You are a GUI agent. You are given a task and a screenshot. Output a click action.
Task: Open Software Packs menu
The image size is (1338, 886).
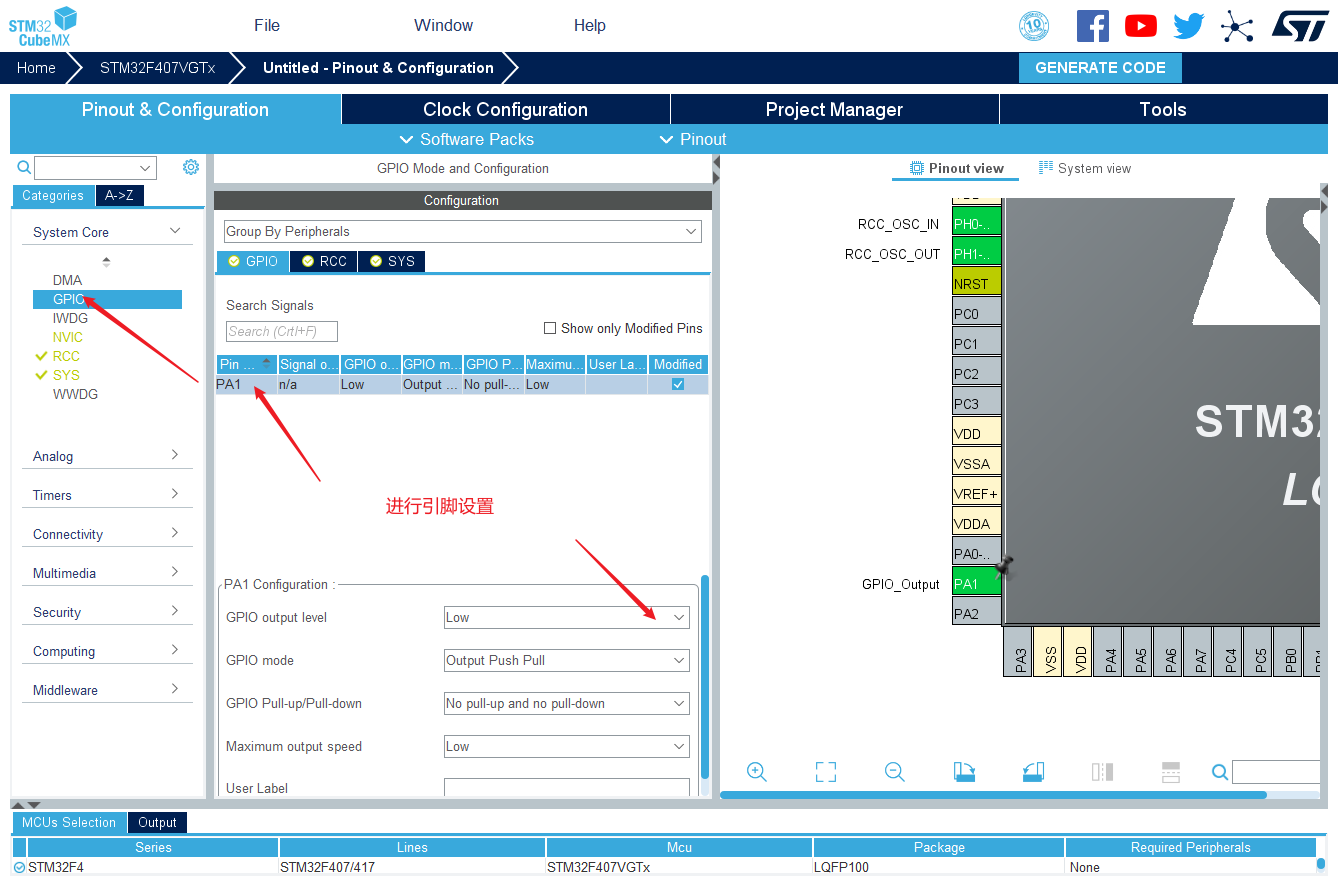[x=467, y=139]
